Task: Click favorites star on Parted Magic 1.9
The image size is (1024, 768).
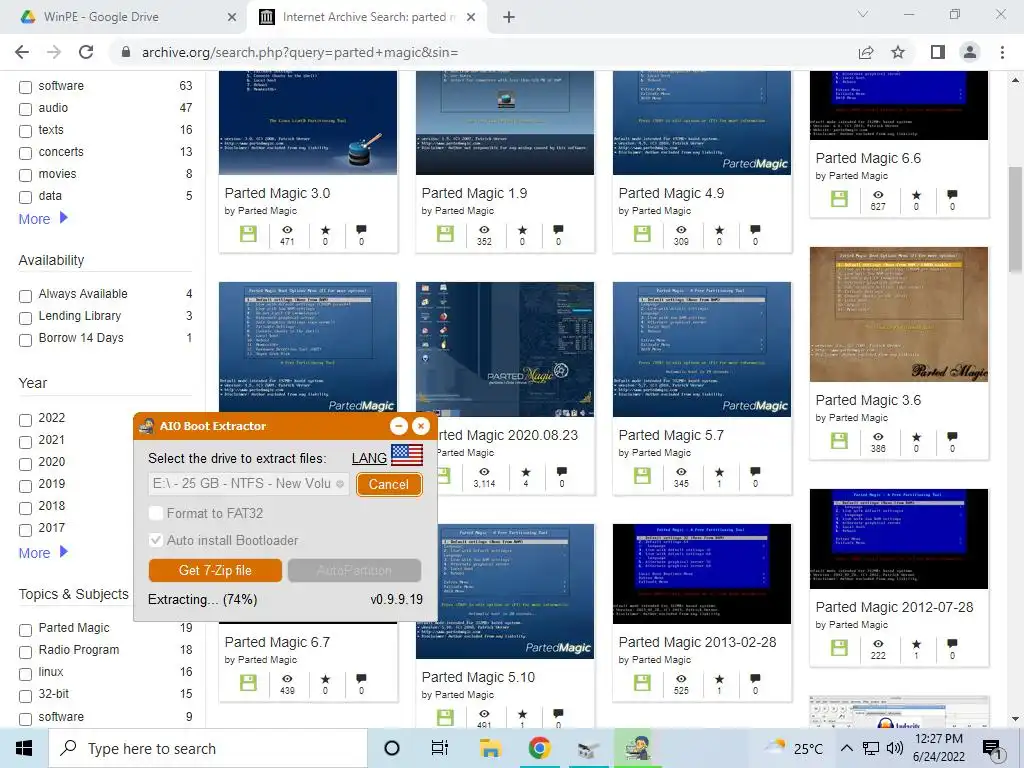Action: coord(522,230)
